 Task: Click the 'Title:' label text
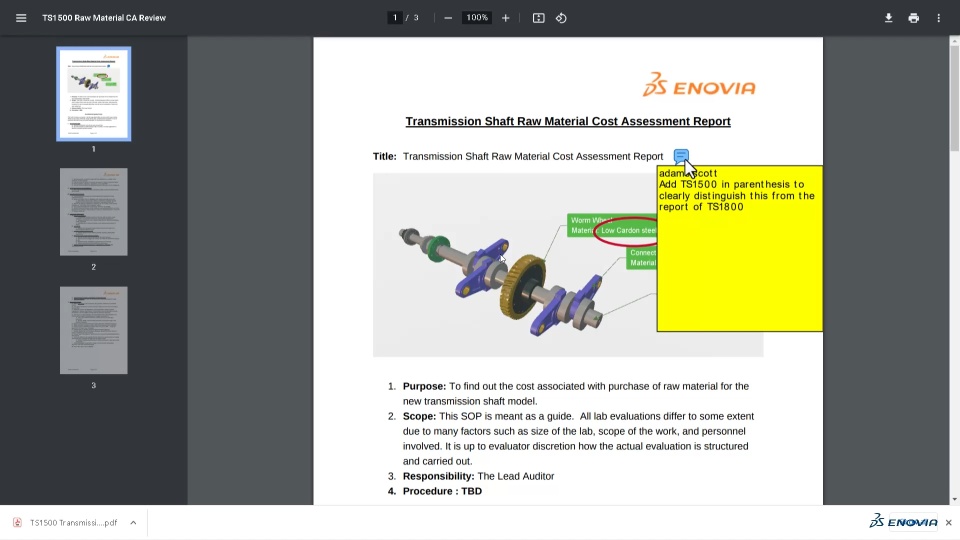(x=384, y=156)
